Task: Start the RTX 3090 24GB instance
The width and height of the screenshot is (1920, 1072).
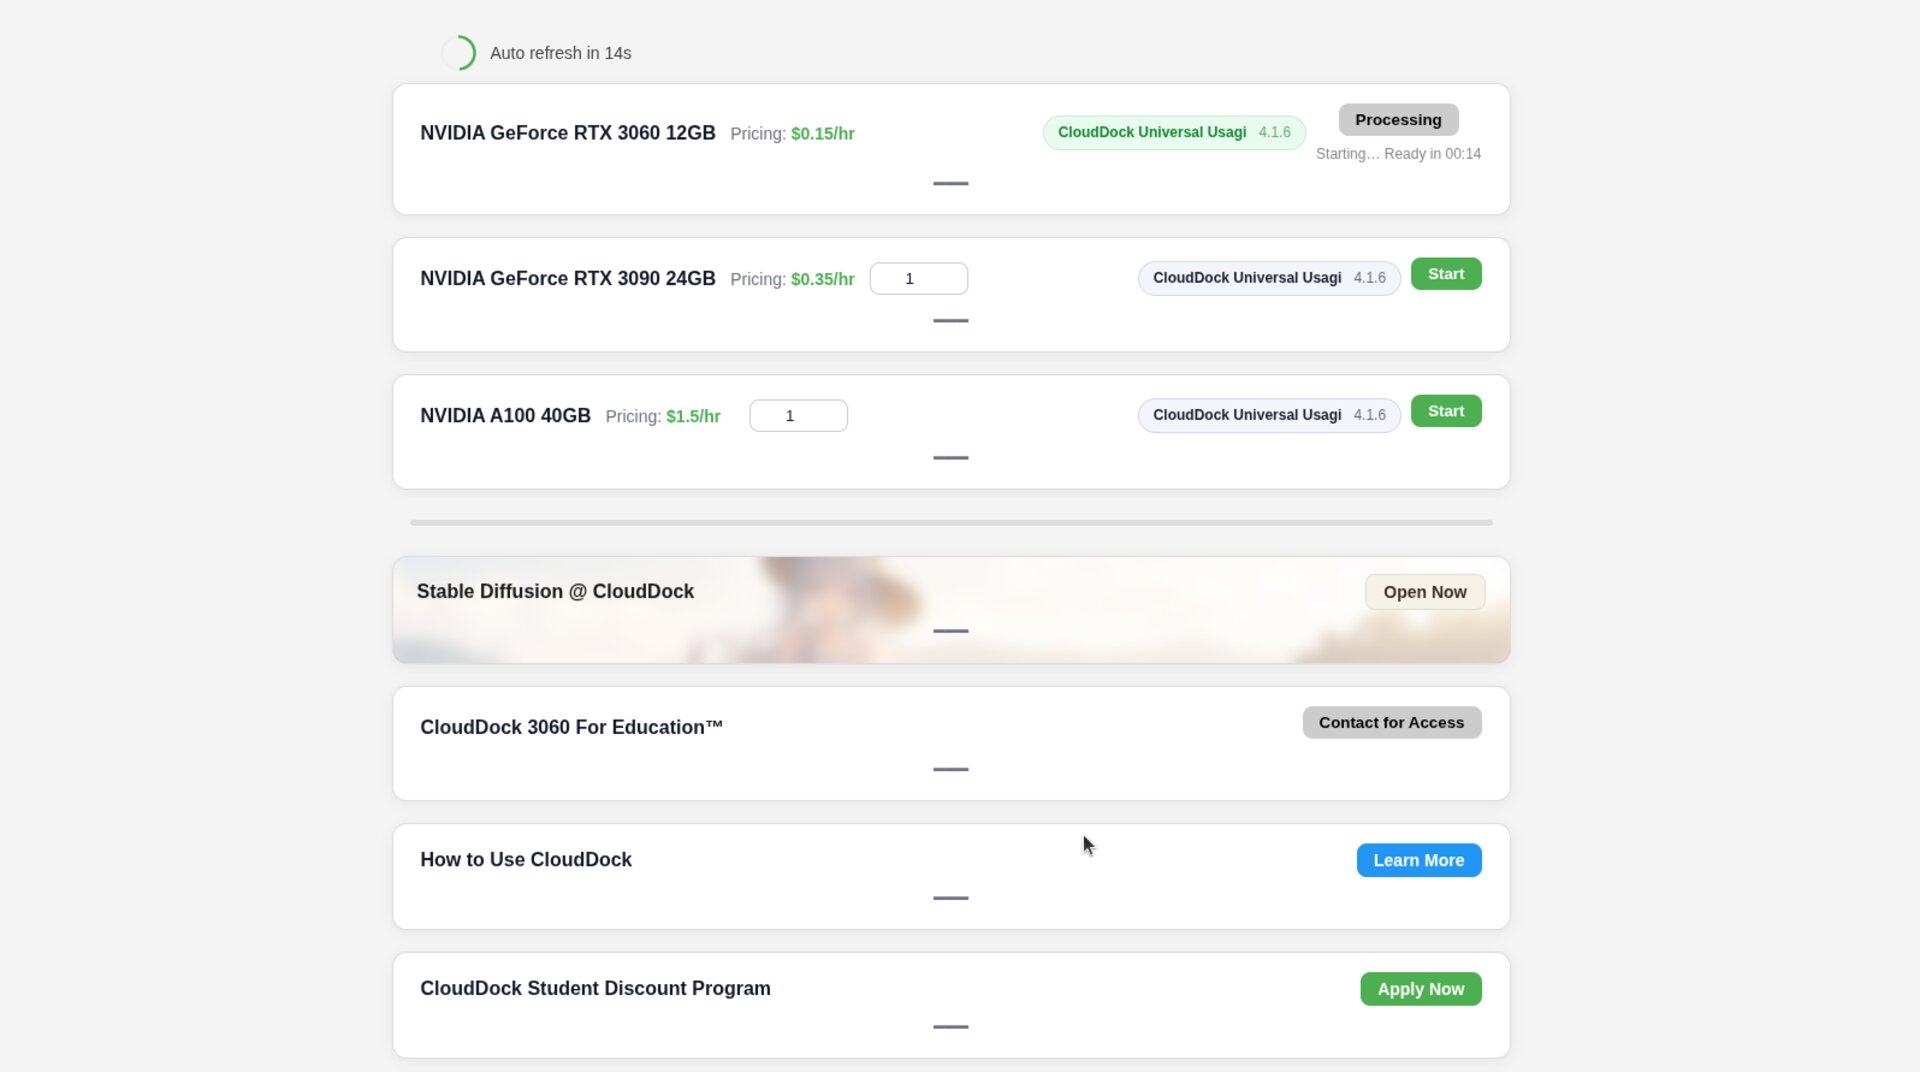Action: (x=1445, y=274)
